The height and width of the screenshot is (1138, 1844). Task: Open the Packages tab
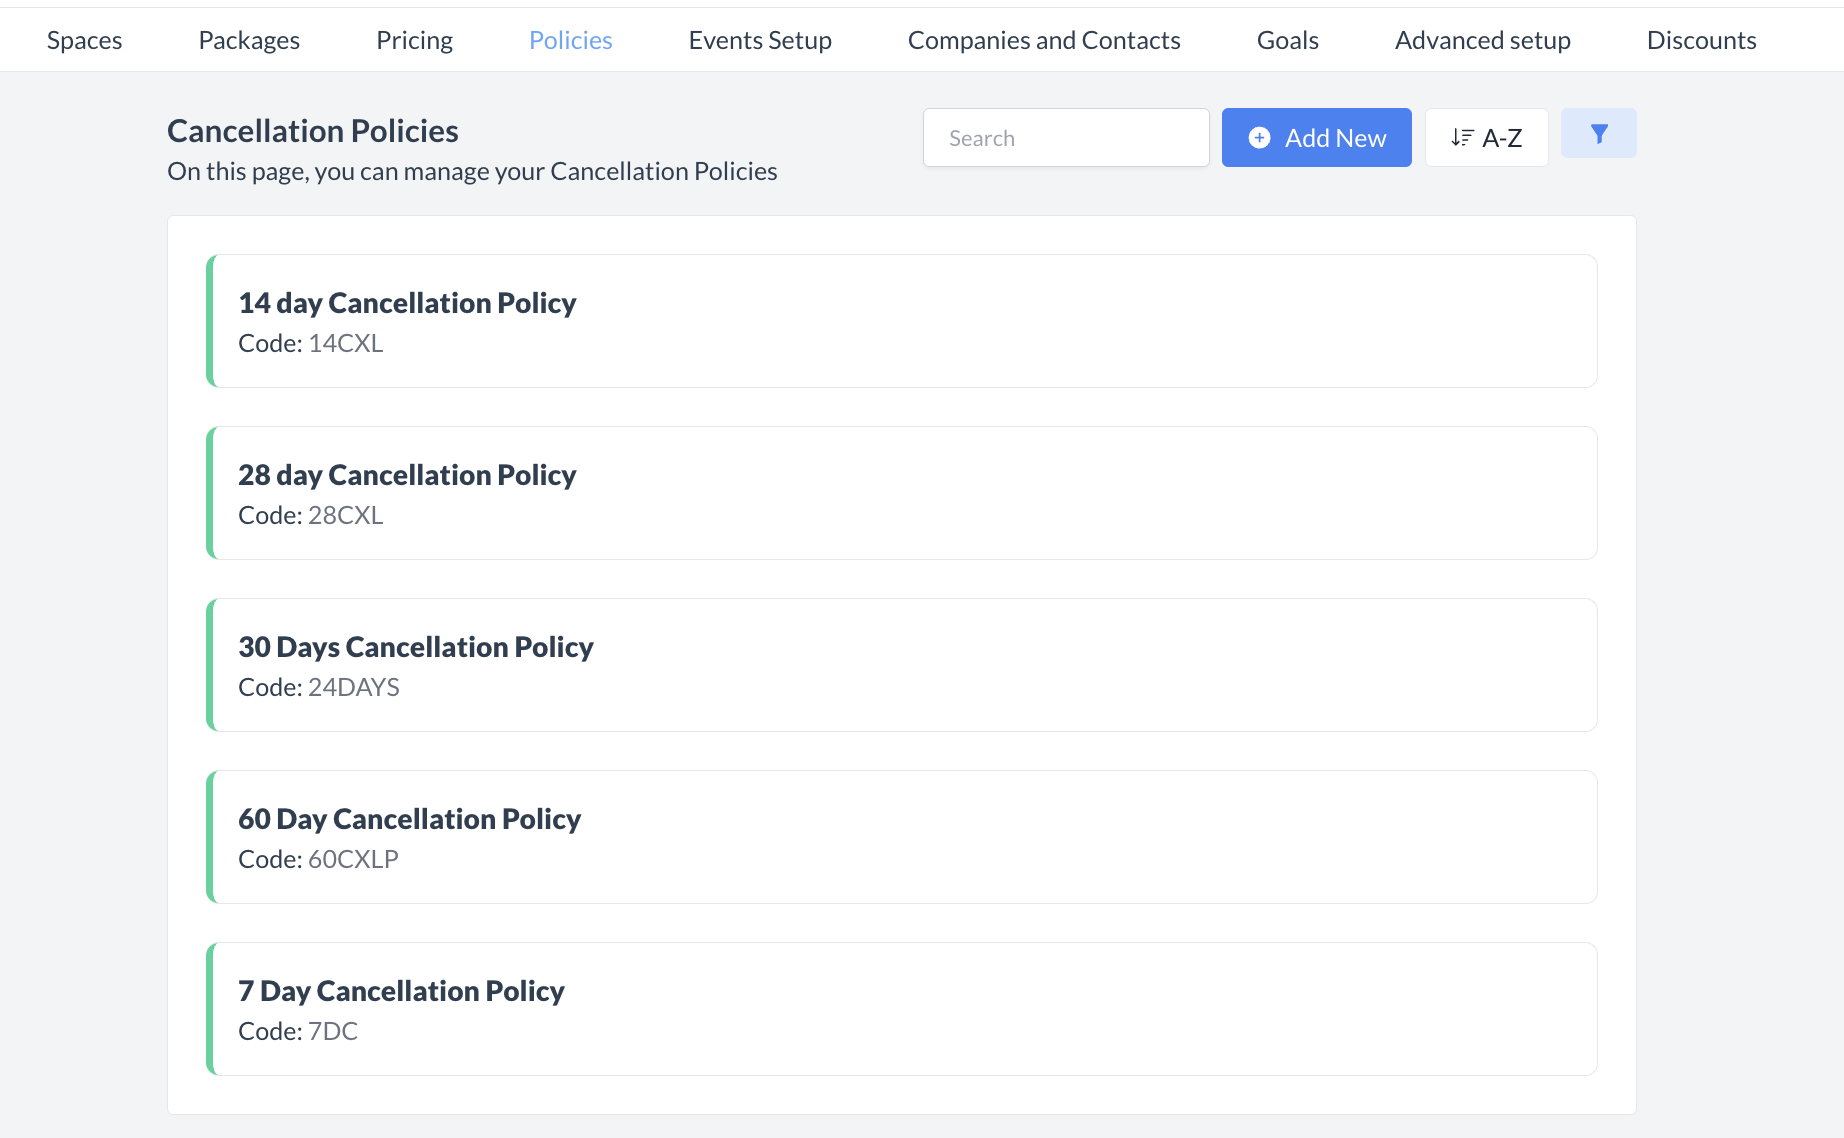tap(249, 40)
